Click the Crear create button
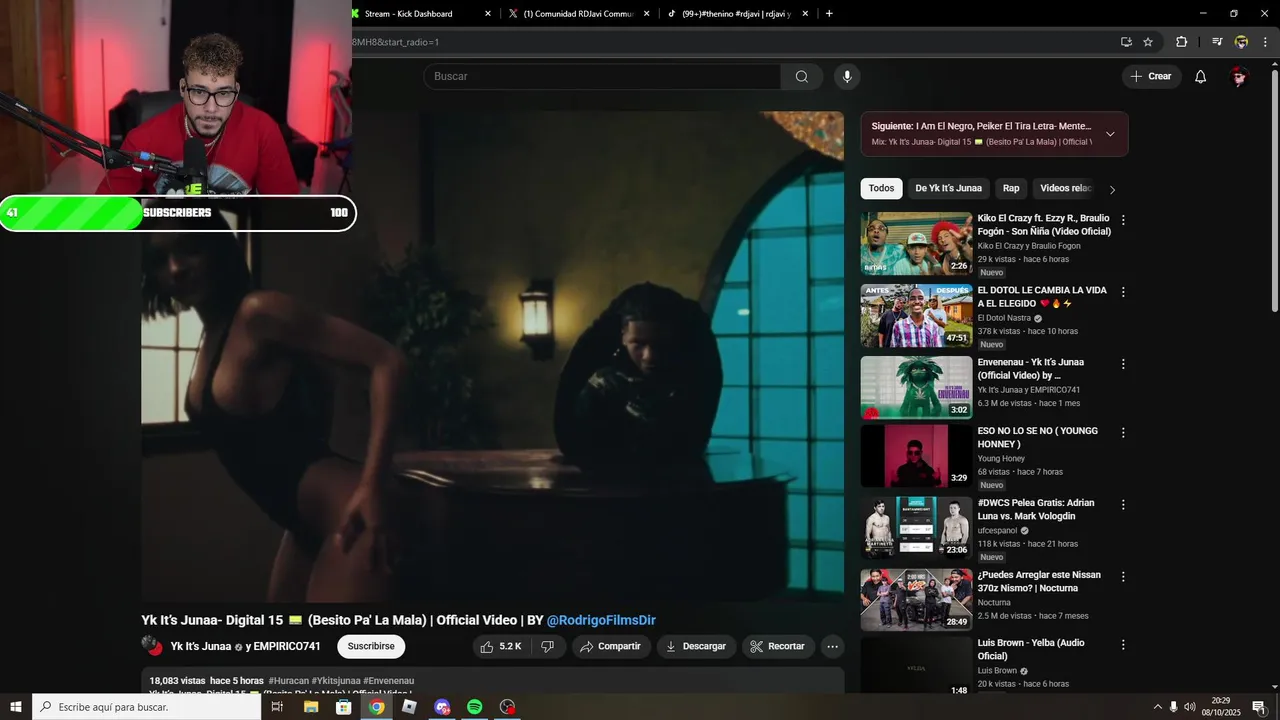This screenshot has height=720, width=1280. pyautogui.click(x=1151, y=77)
